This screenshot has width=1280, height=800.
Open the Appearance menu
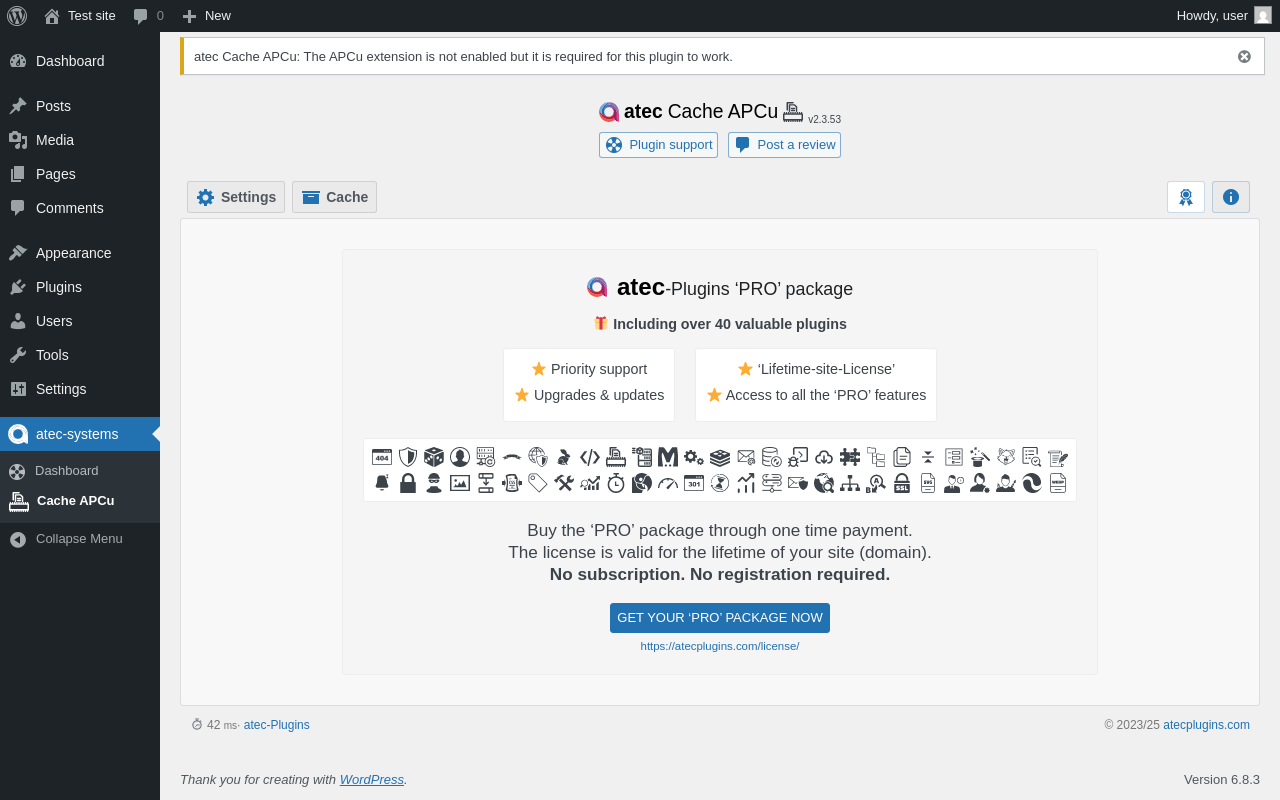pyautogui.click(x=80, y=253)
